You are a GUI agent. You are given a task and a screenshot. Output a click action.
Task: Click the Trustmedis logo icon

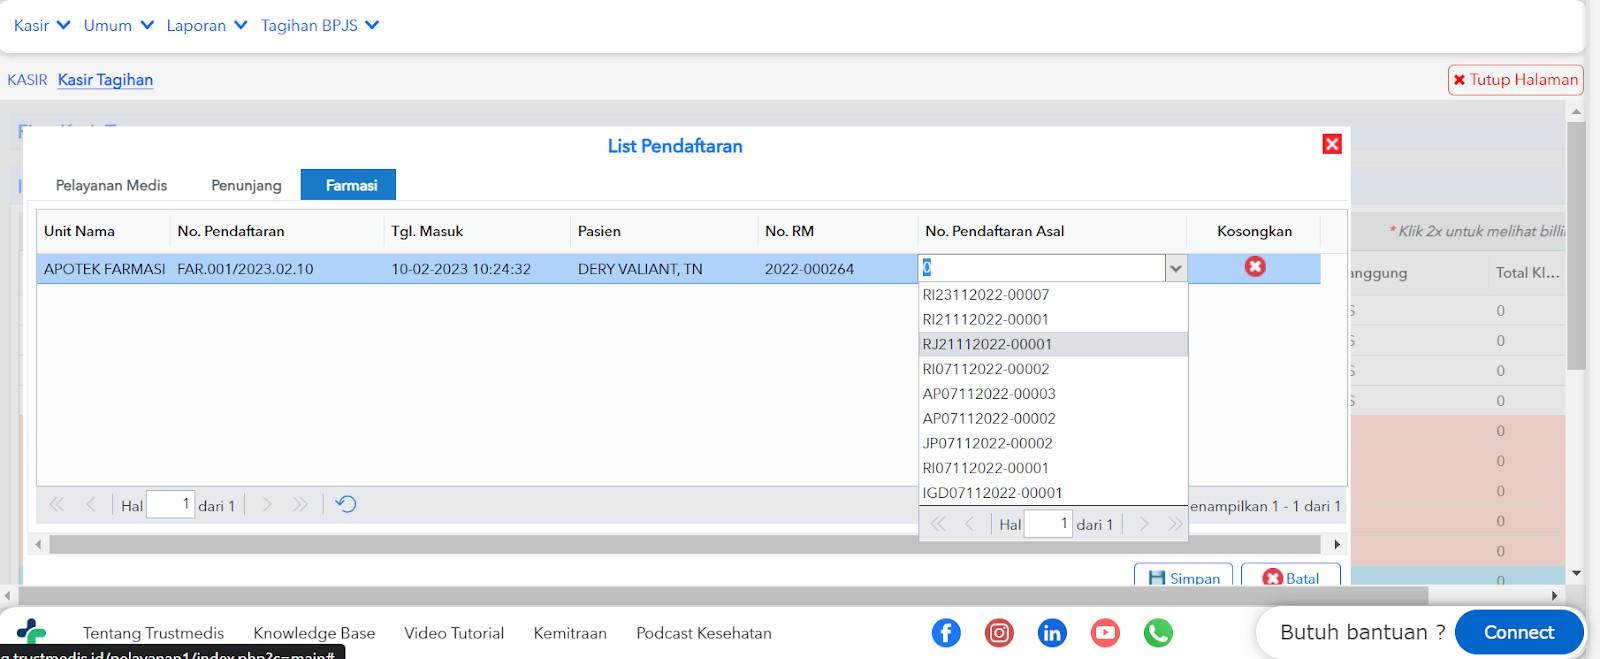pyautogui.click(x=31, y=632)
